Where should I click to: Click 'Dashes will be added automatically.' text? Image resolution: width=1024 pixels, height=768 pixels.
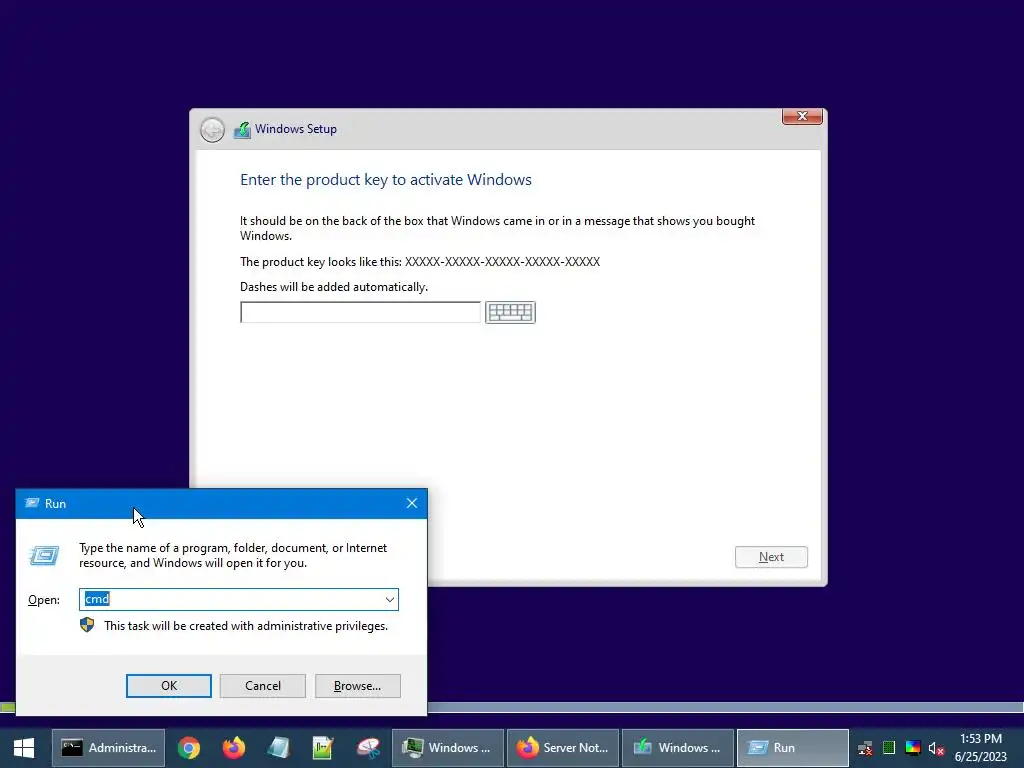click(334, 287)
